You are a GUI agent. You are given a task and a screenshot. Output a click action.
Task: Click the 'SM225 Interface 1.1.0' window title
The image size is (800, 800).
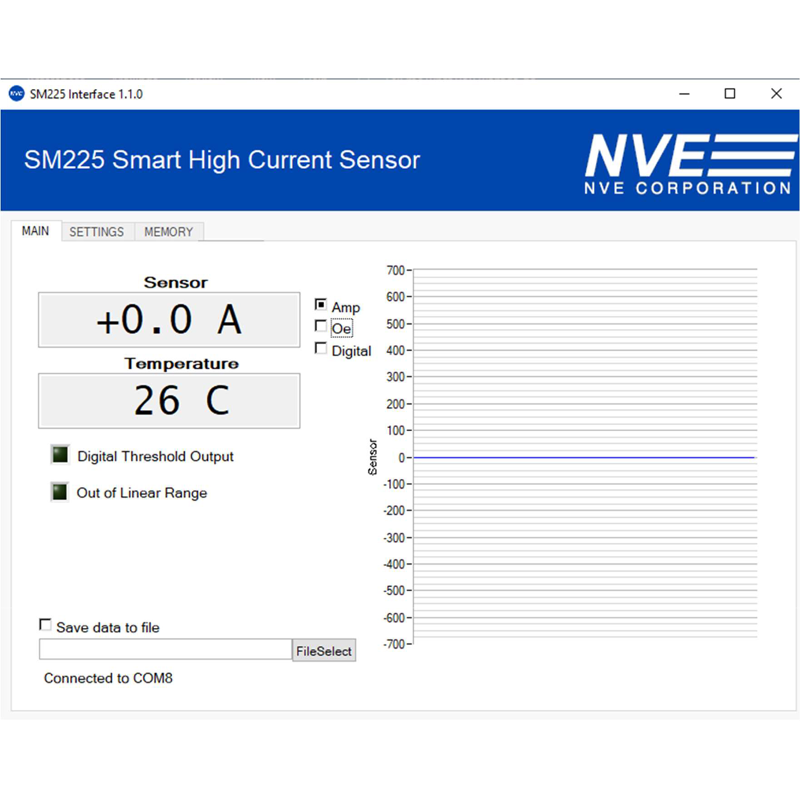coord(86,94)
